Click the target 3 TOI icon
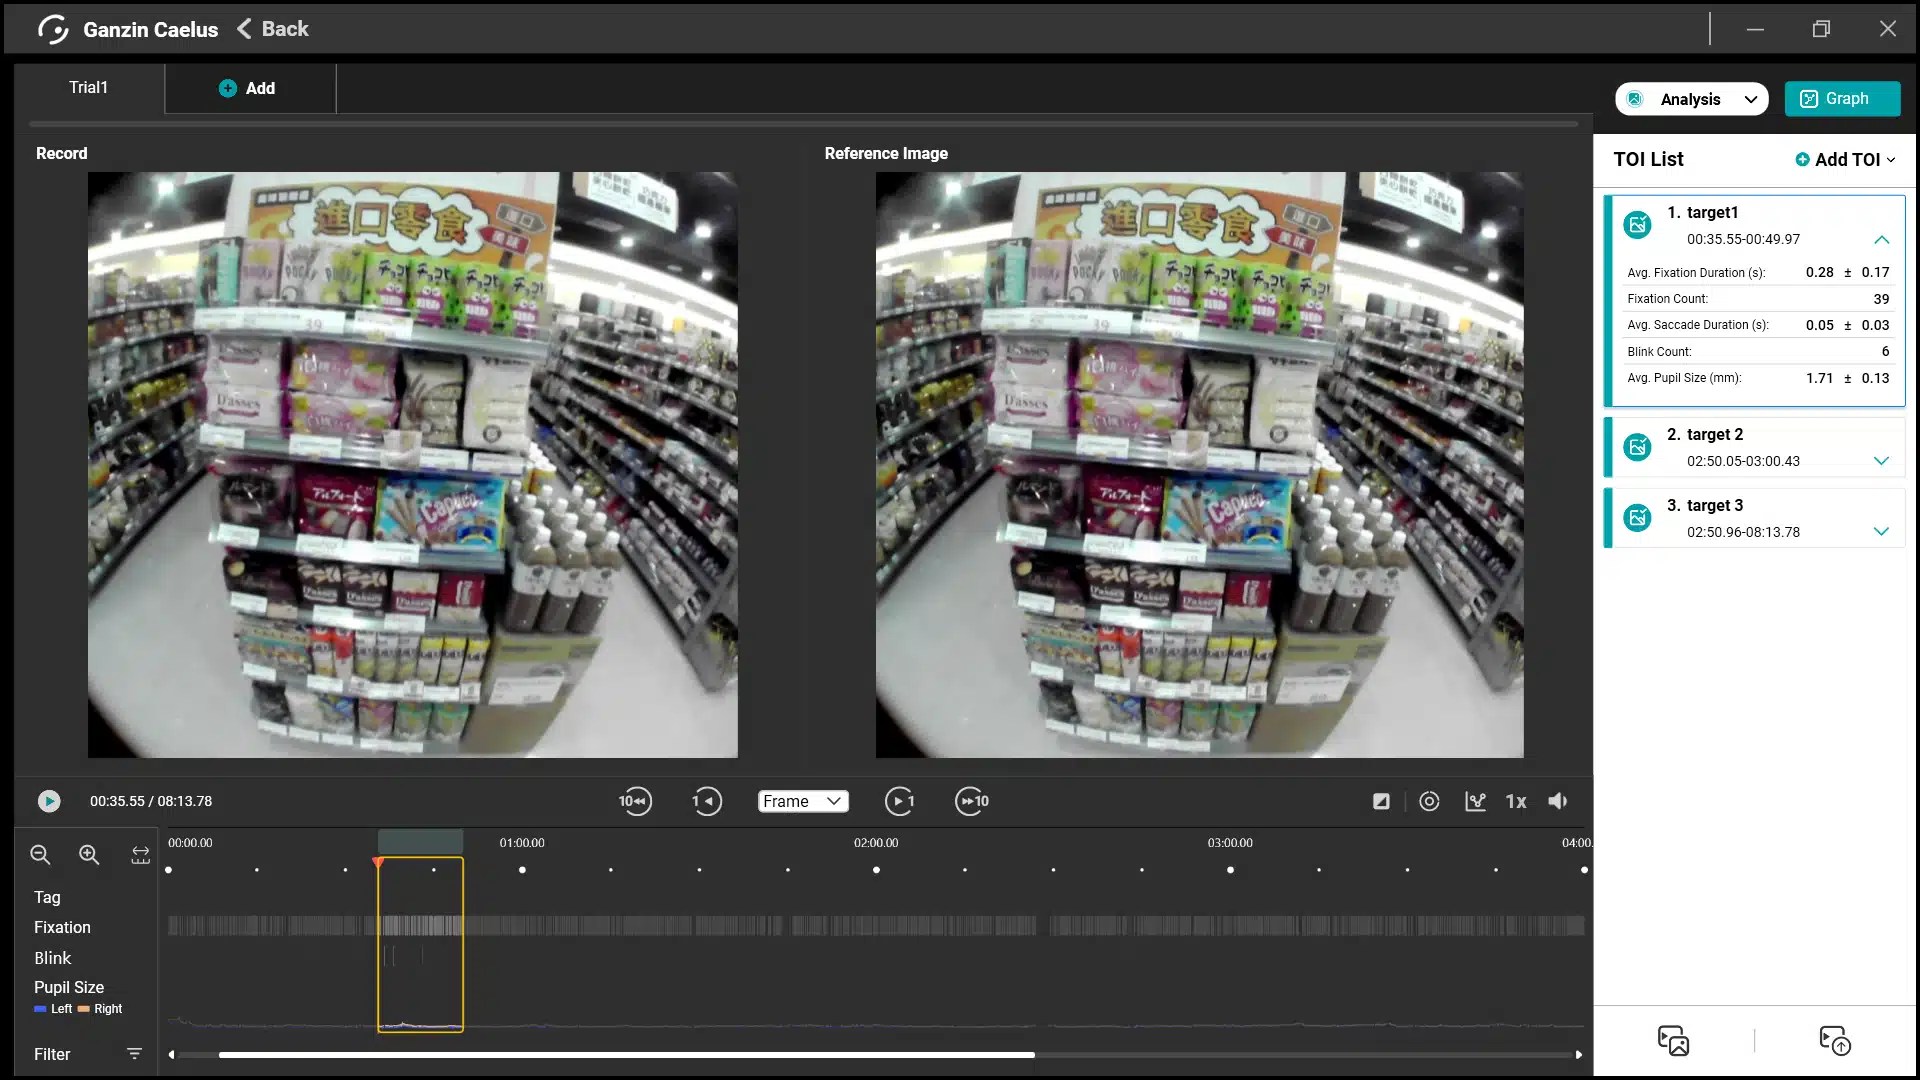The height and width of the screenshot is (1080, 1920). 1637,518
